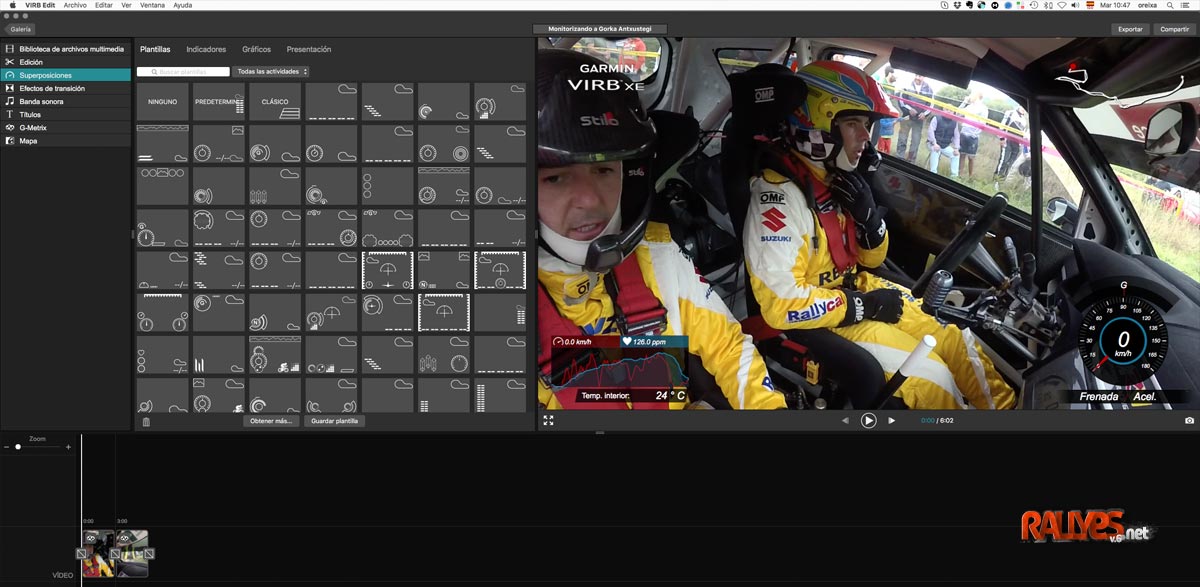
Task: Open Biblioteca de archivos multimedia section
Action: [x=65, y=49]
